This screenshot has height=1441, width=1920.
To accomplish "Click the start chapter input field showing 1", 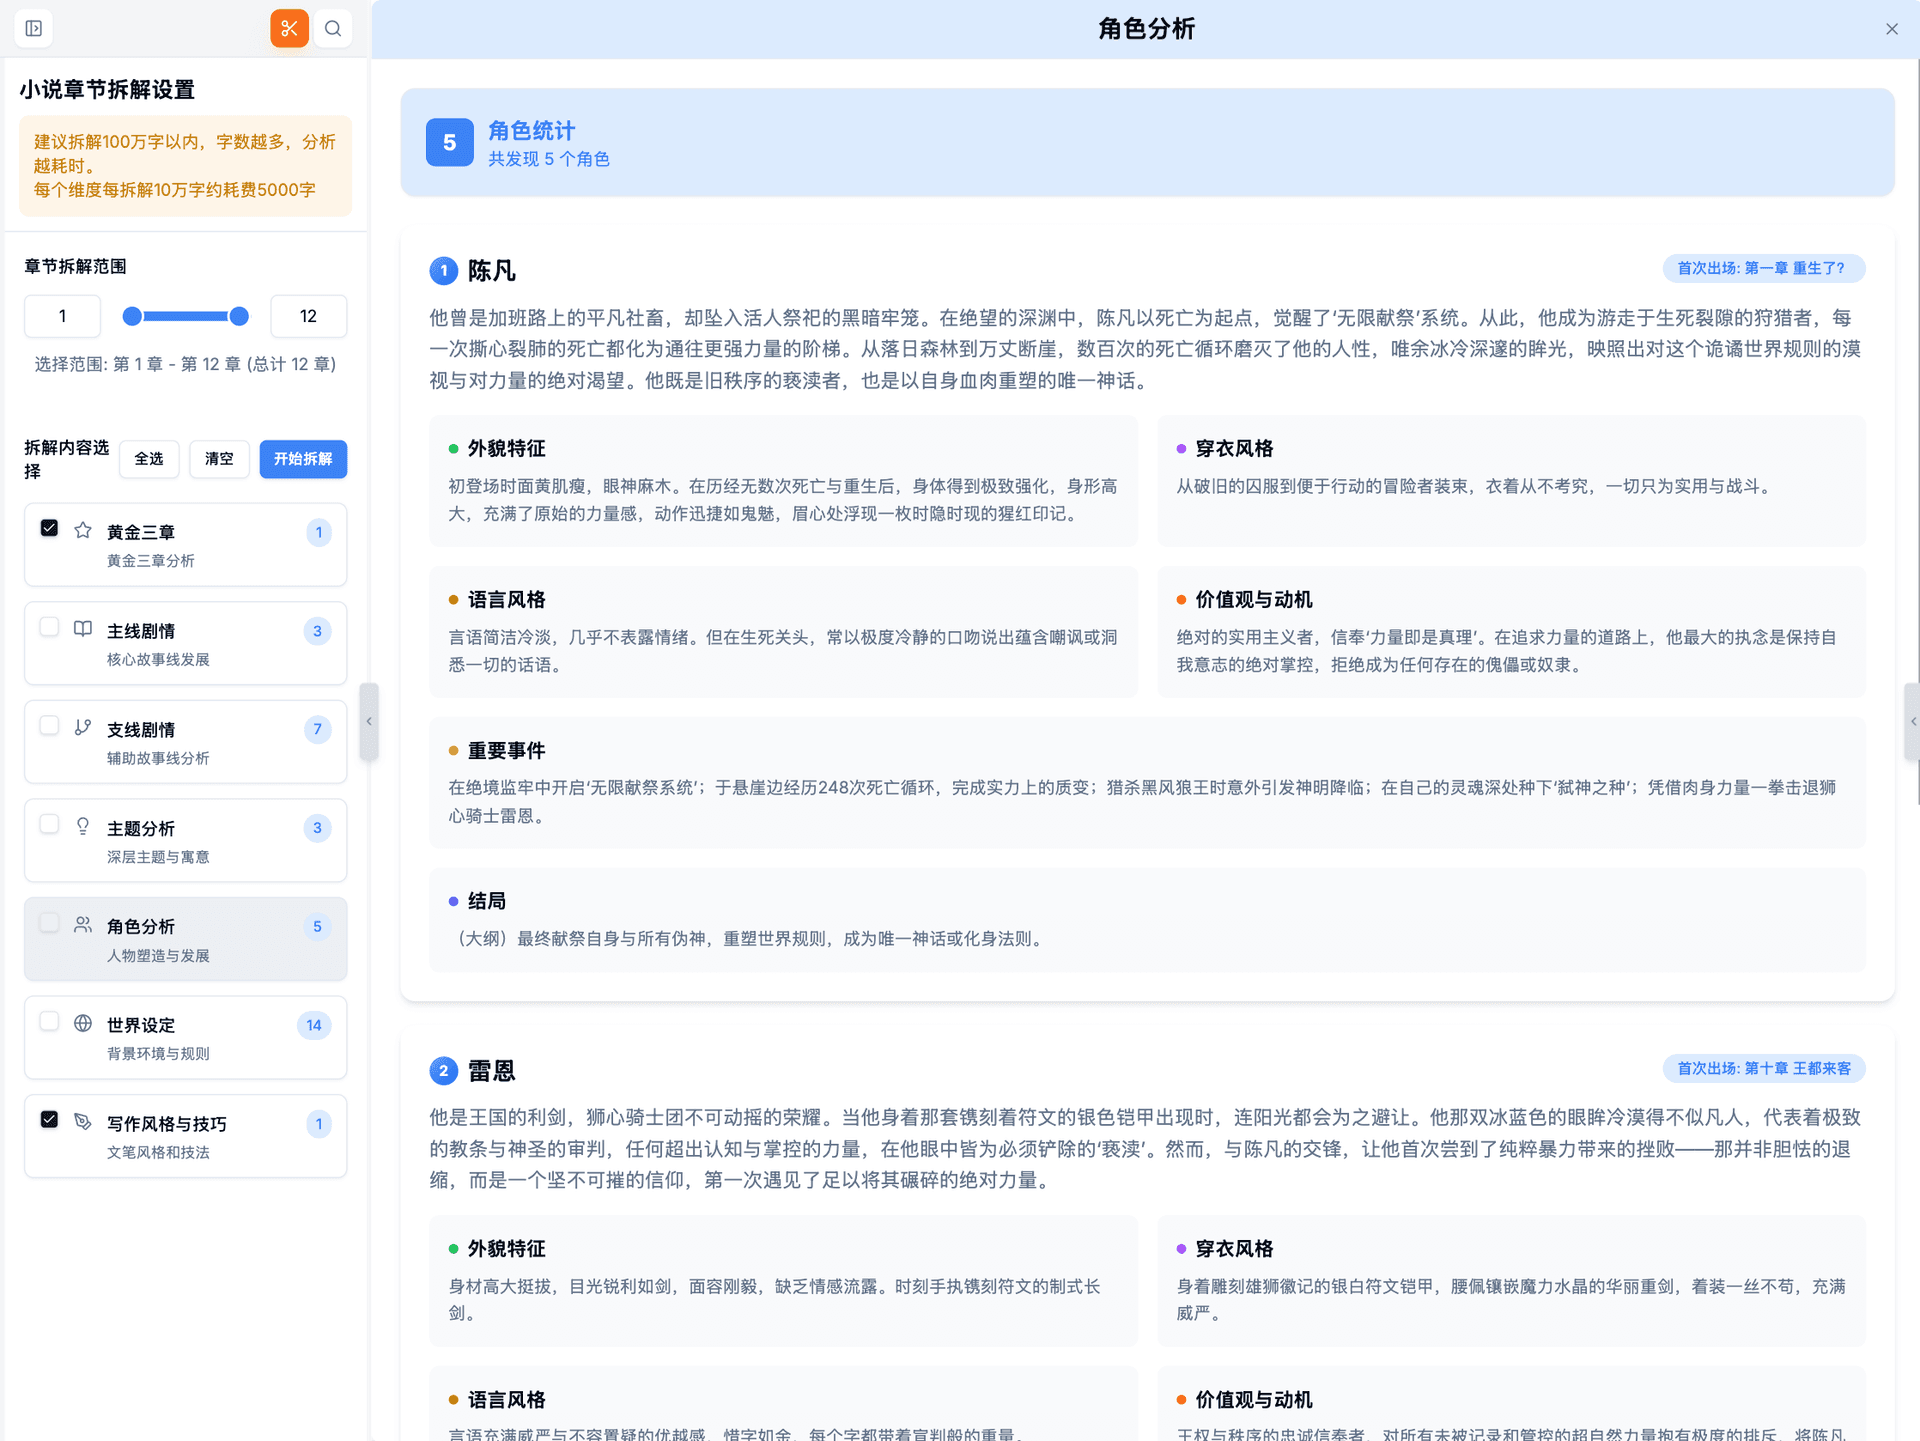I will tap(62, 316).
